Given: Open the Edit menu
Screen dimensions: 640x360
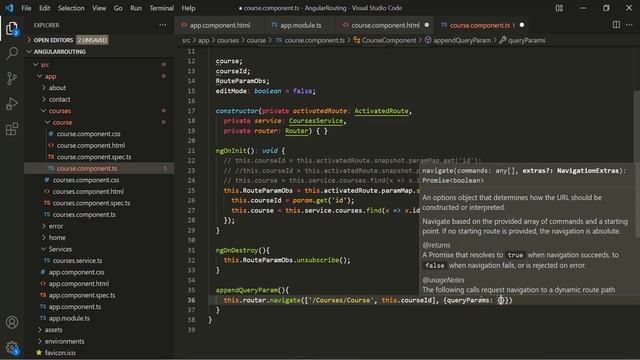Looking at the screenshot, I should [44, 8].
